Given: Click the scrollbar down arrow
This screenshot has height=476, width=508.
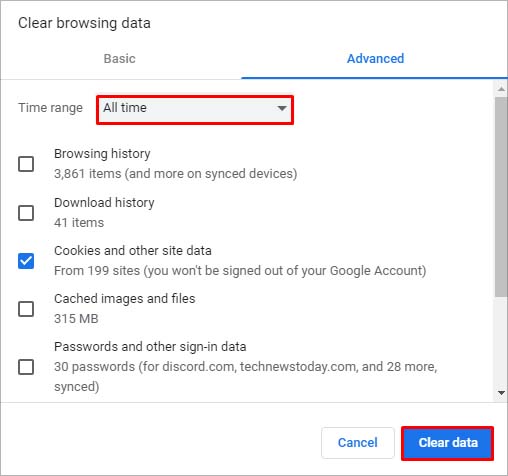Looking at the screenshot, I should pos(501,393).
